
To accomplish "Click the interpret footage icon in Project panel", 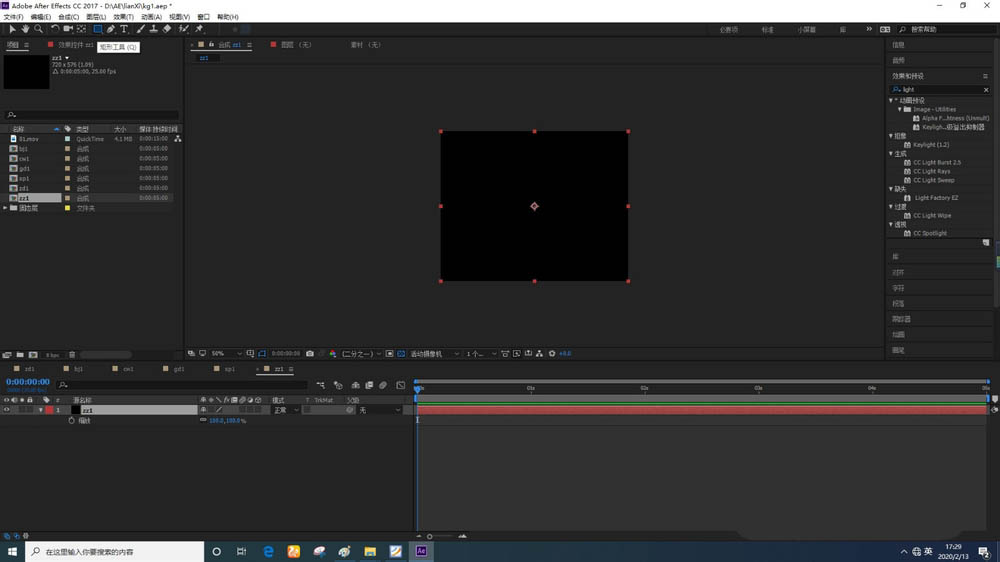I will (x=7, y=355).
